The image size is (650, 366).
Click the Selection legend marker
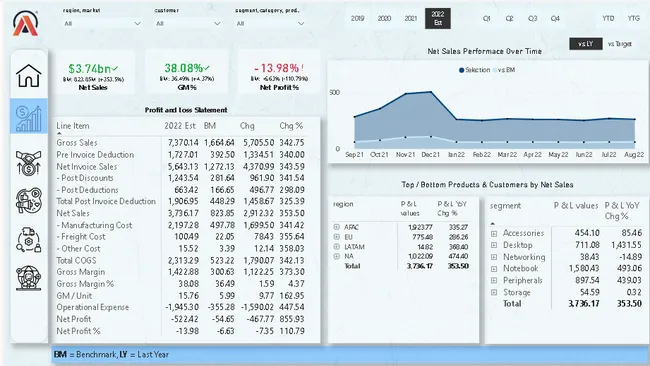point(461,70)
